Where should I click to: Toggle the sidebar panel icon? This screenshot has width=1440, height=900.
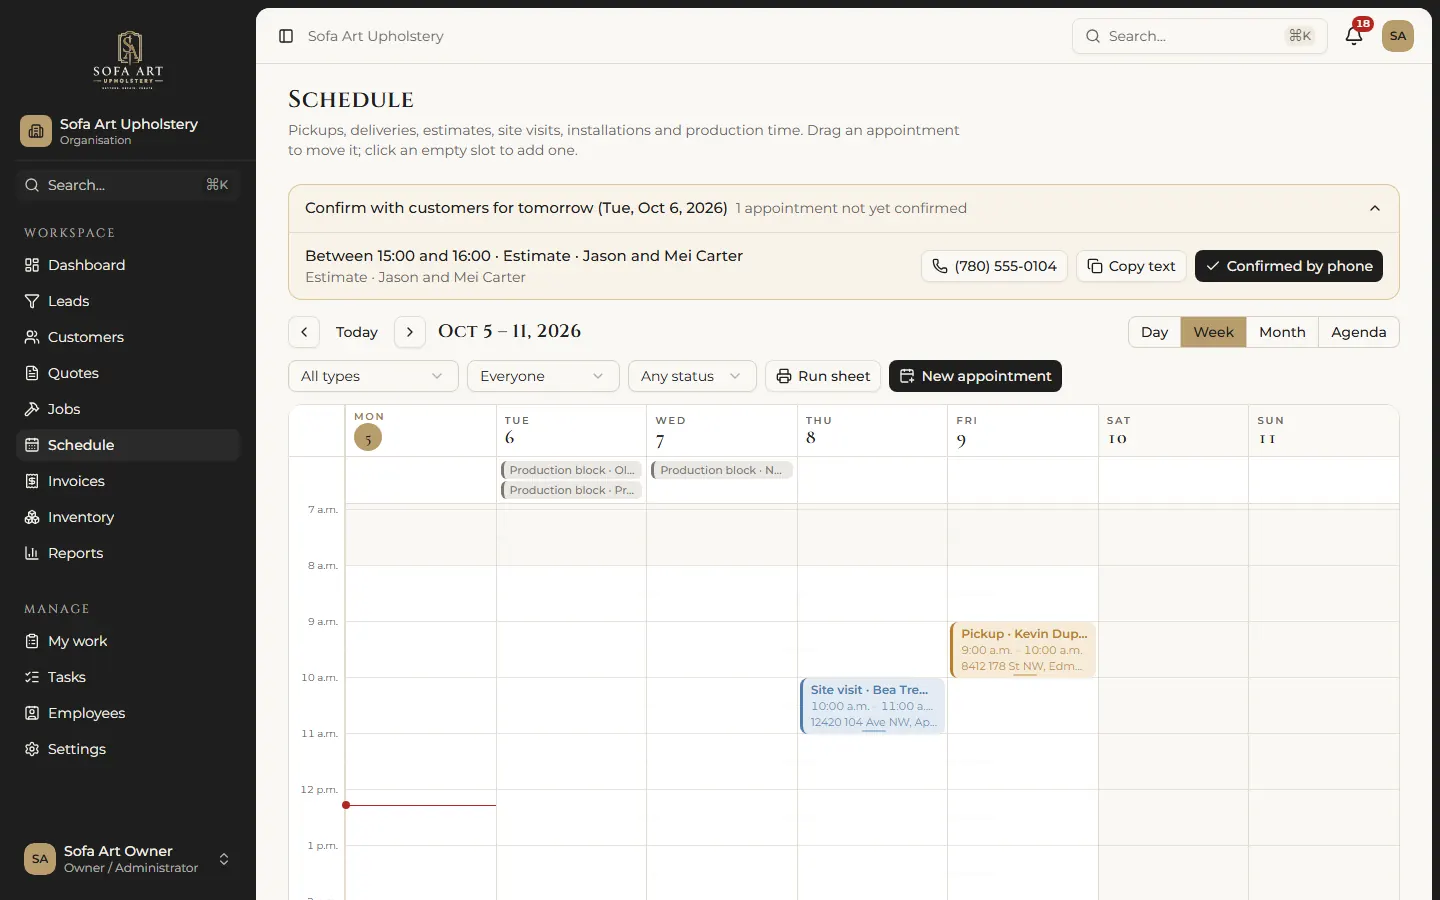point(286,36)
